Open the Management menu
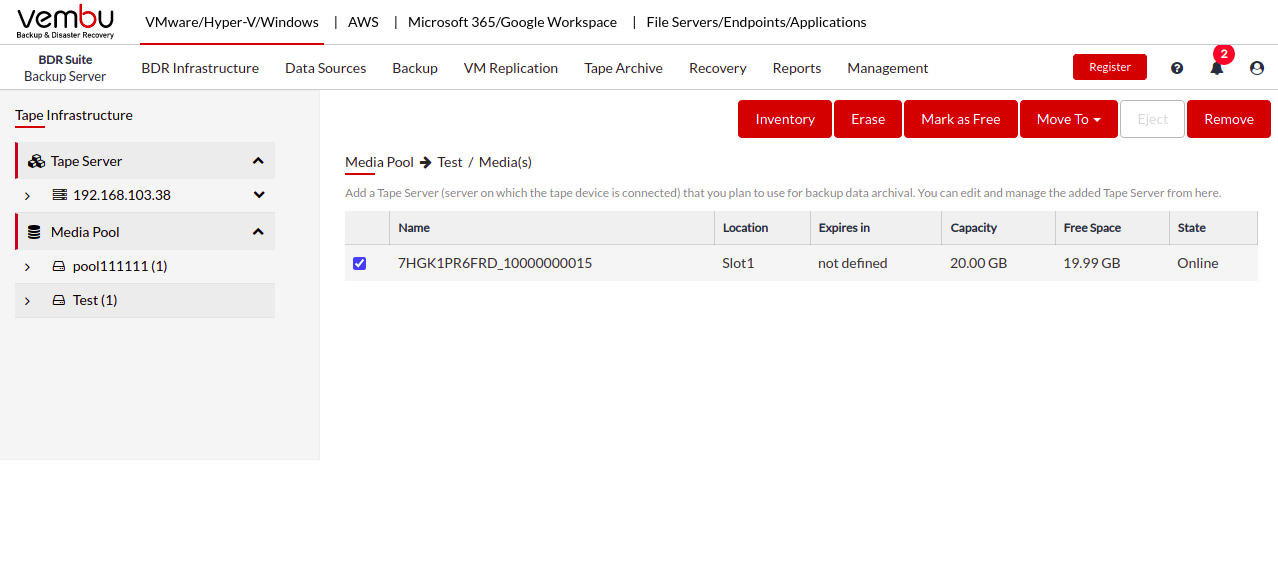The width and height of the screenshot is (1278, 581). tap(888, 68)
